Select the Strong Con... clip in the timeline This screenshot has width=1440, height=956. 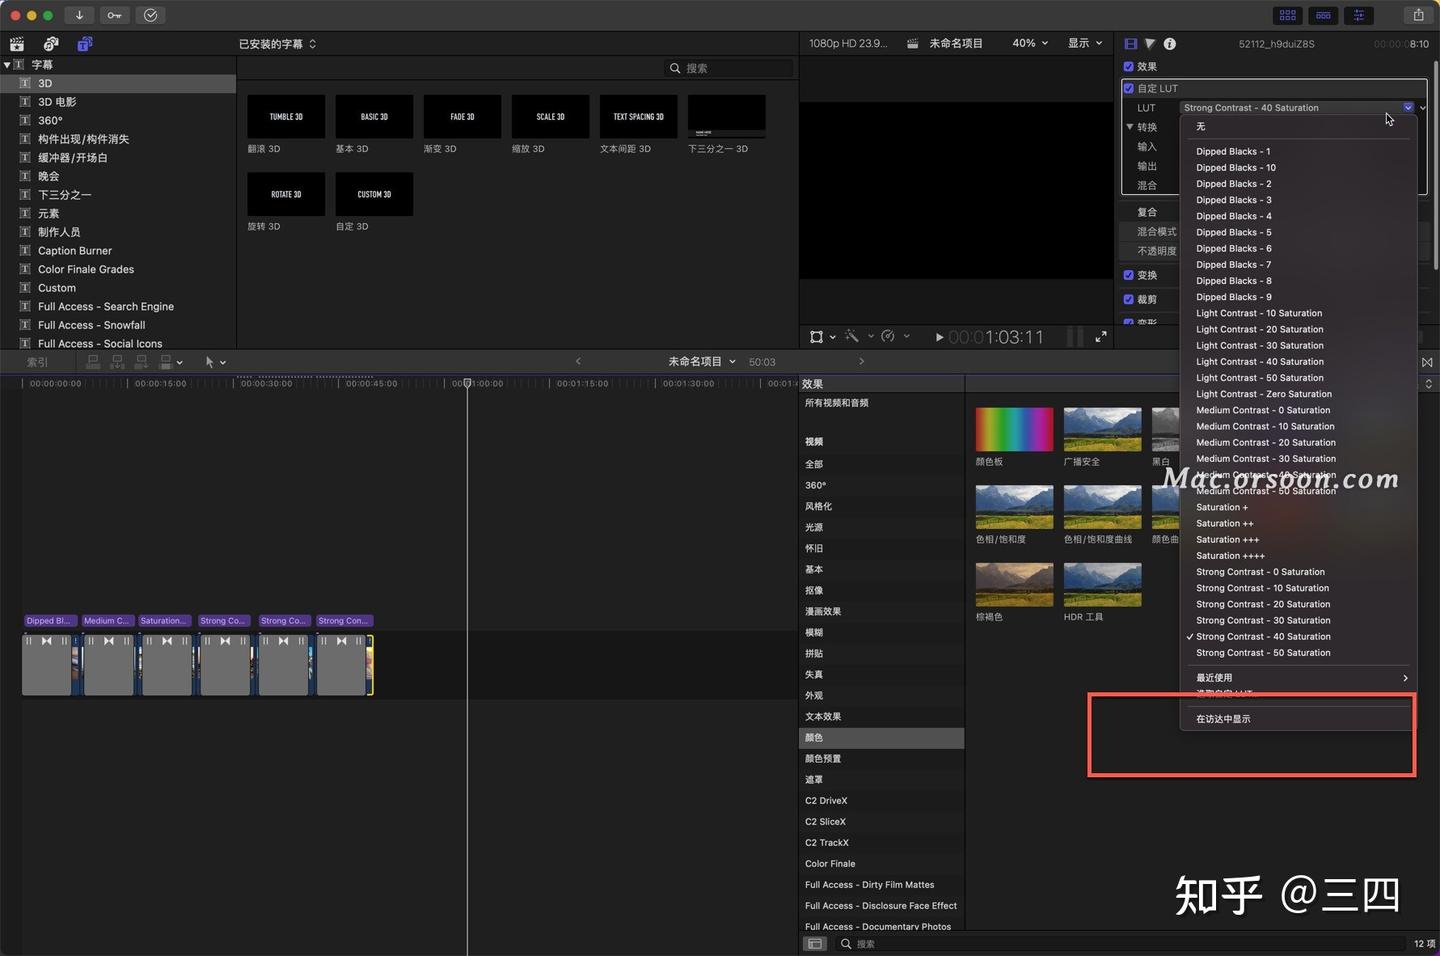(343, 663)
